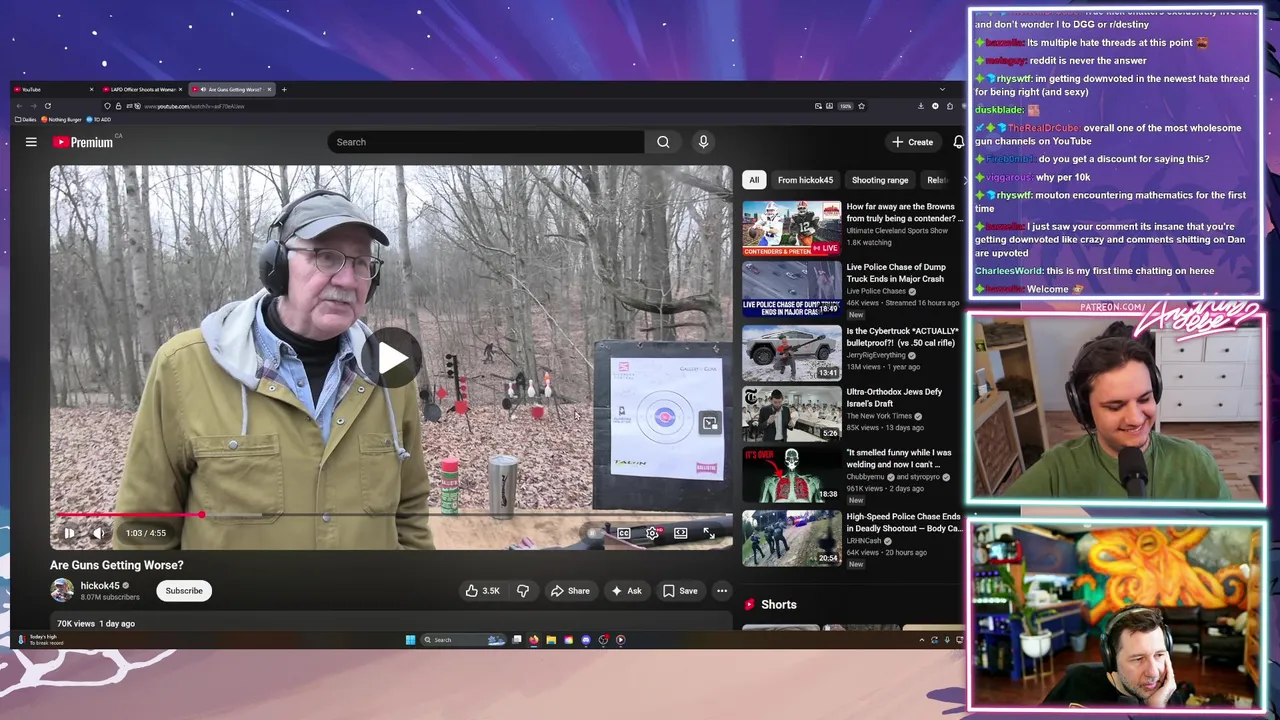The width and height of the screenshot is (1280, 720).
Task: Open the Create button
Action: pyautogui.click(x=913, y=142)
